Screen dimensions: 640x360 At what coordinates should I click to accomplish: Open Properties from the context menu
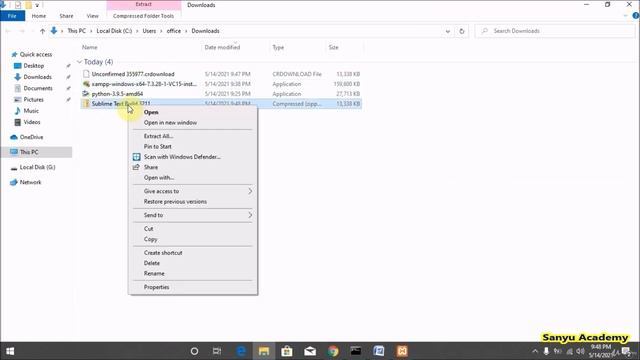pos(156,287)
